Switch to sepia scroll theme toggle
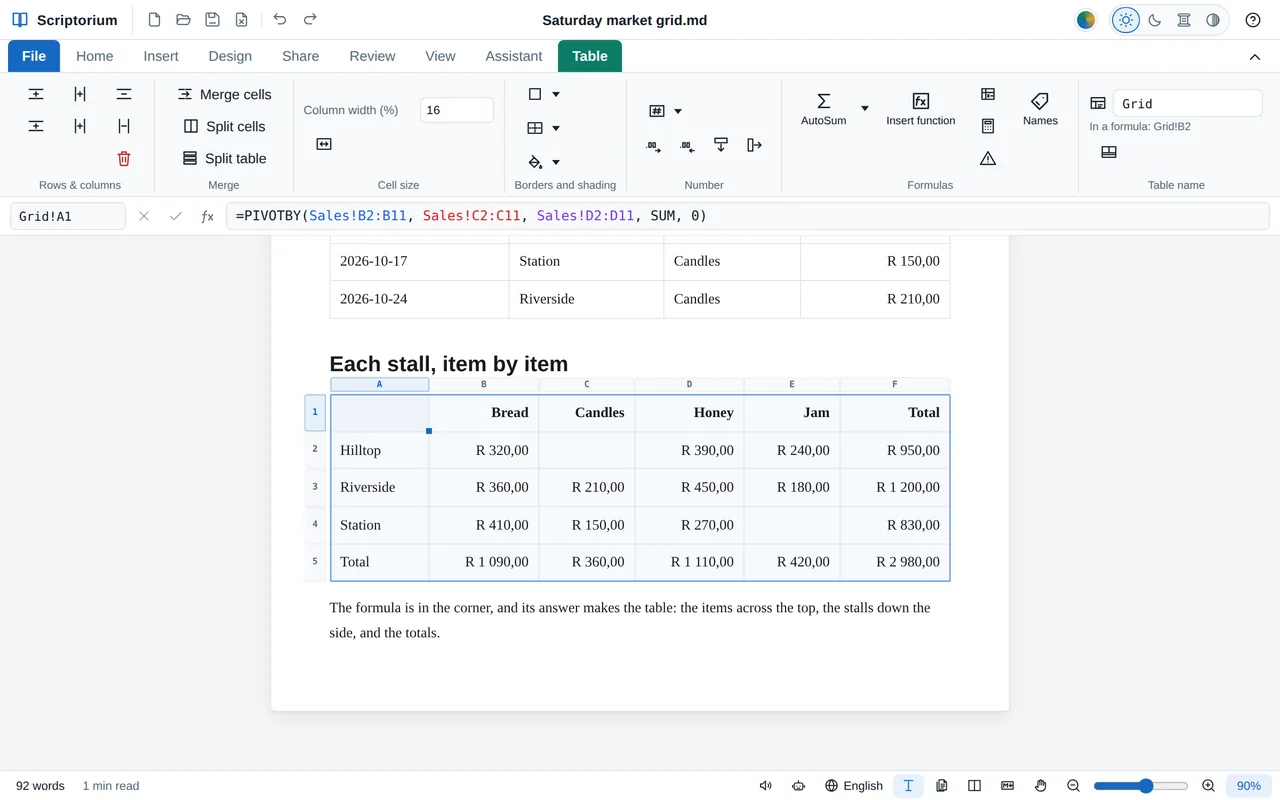The width and height of the screenshot is (1280, 800). pos(1184,20)
